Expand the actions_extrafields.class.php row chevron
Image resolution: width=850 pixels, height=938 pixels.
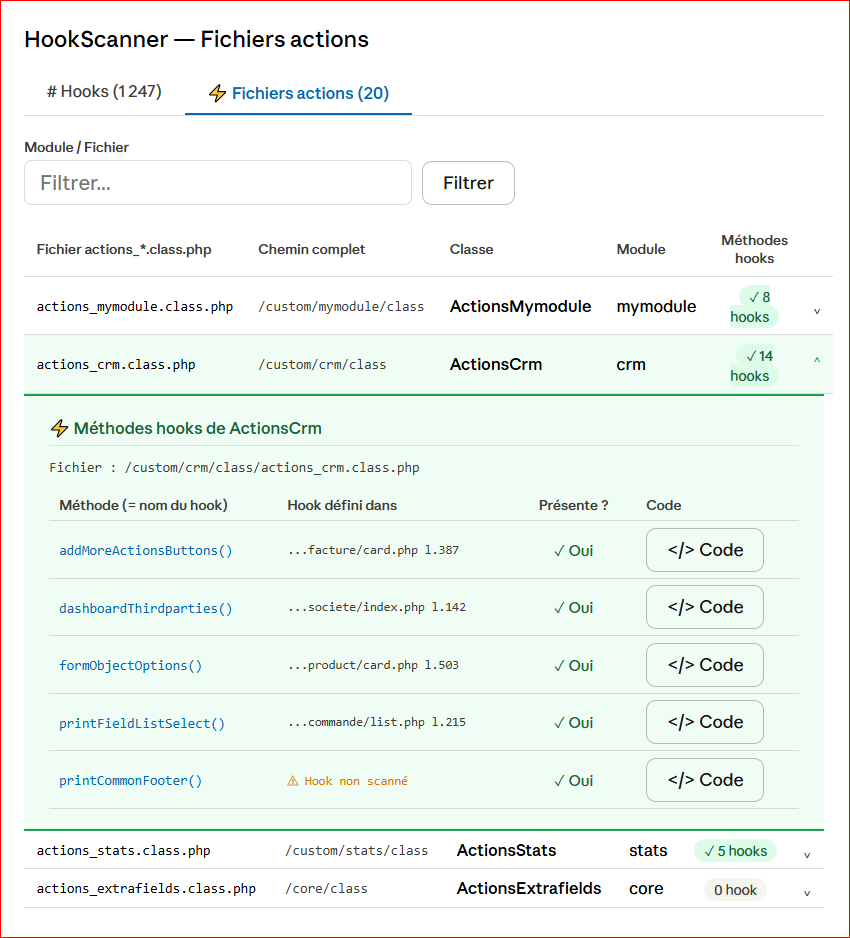coord(807,893)
